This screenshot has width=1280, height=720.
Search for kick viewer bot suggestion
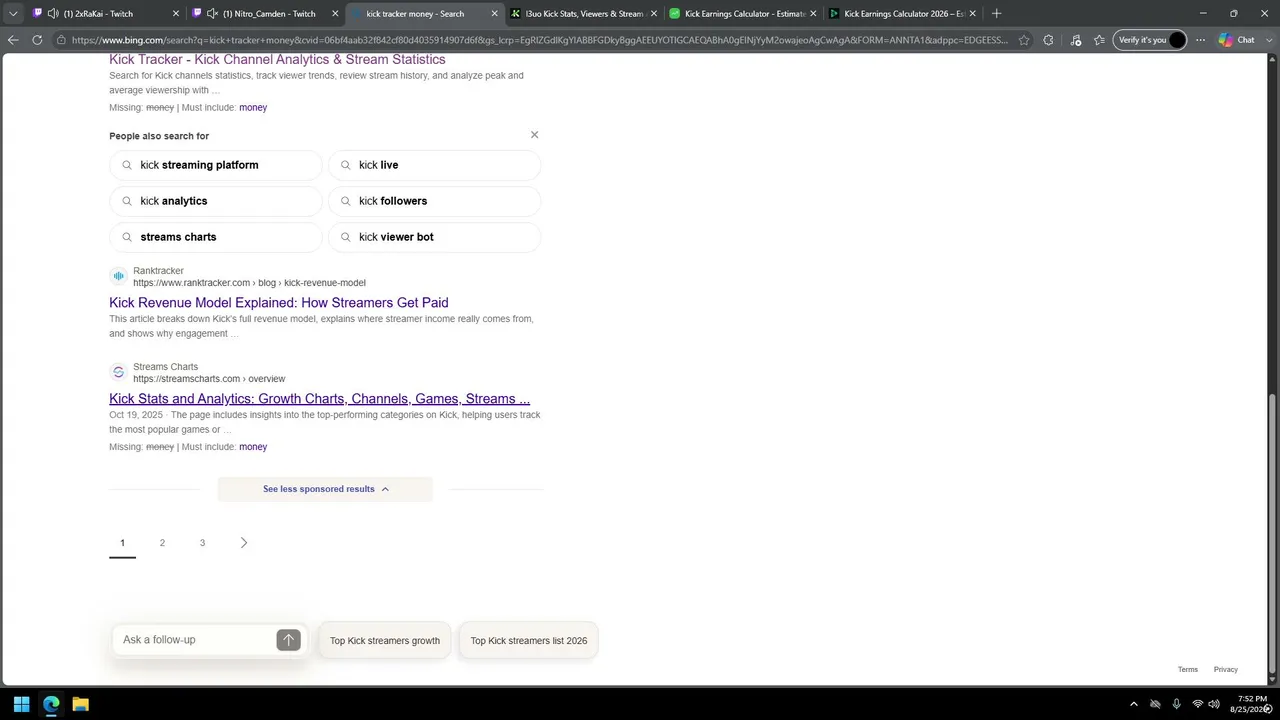coord(434,237)
